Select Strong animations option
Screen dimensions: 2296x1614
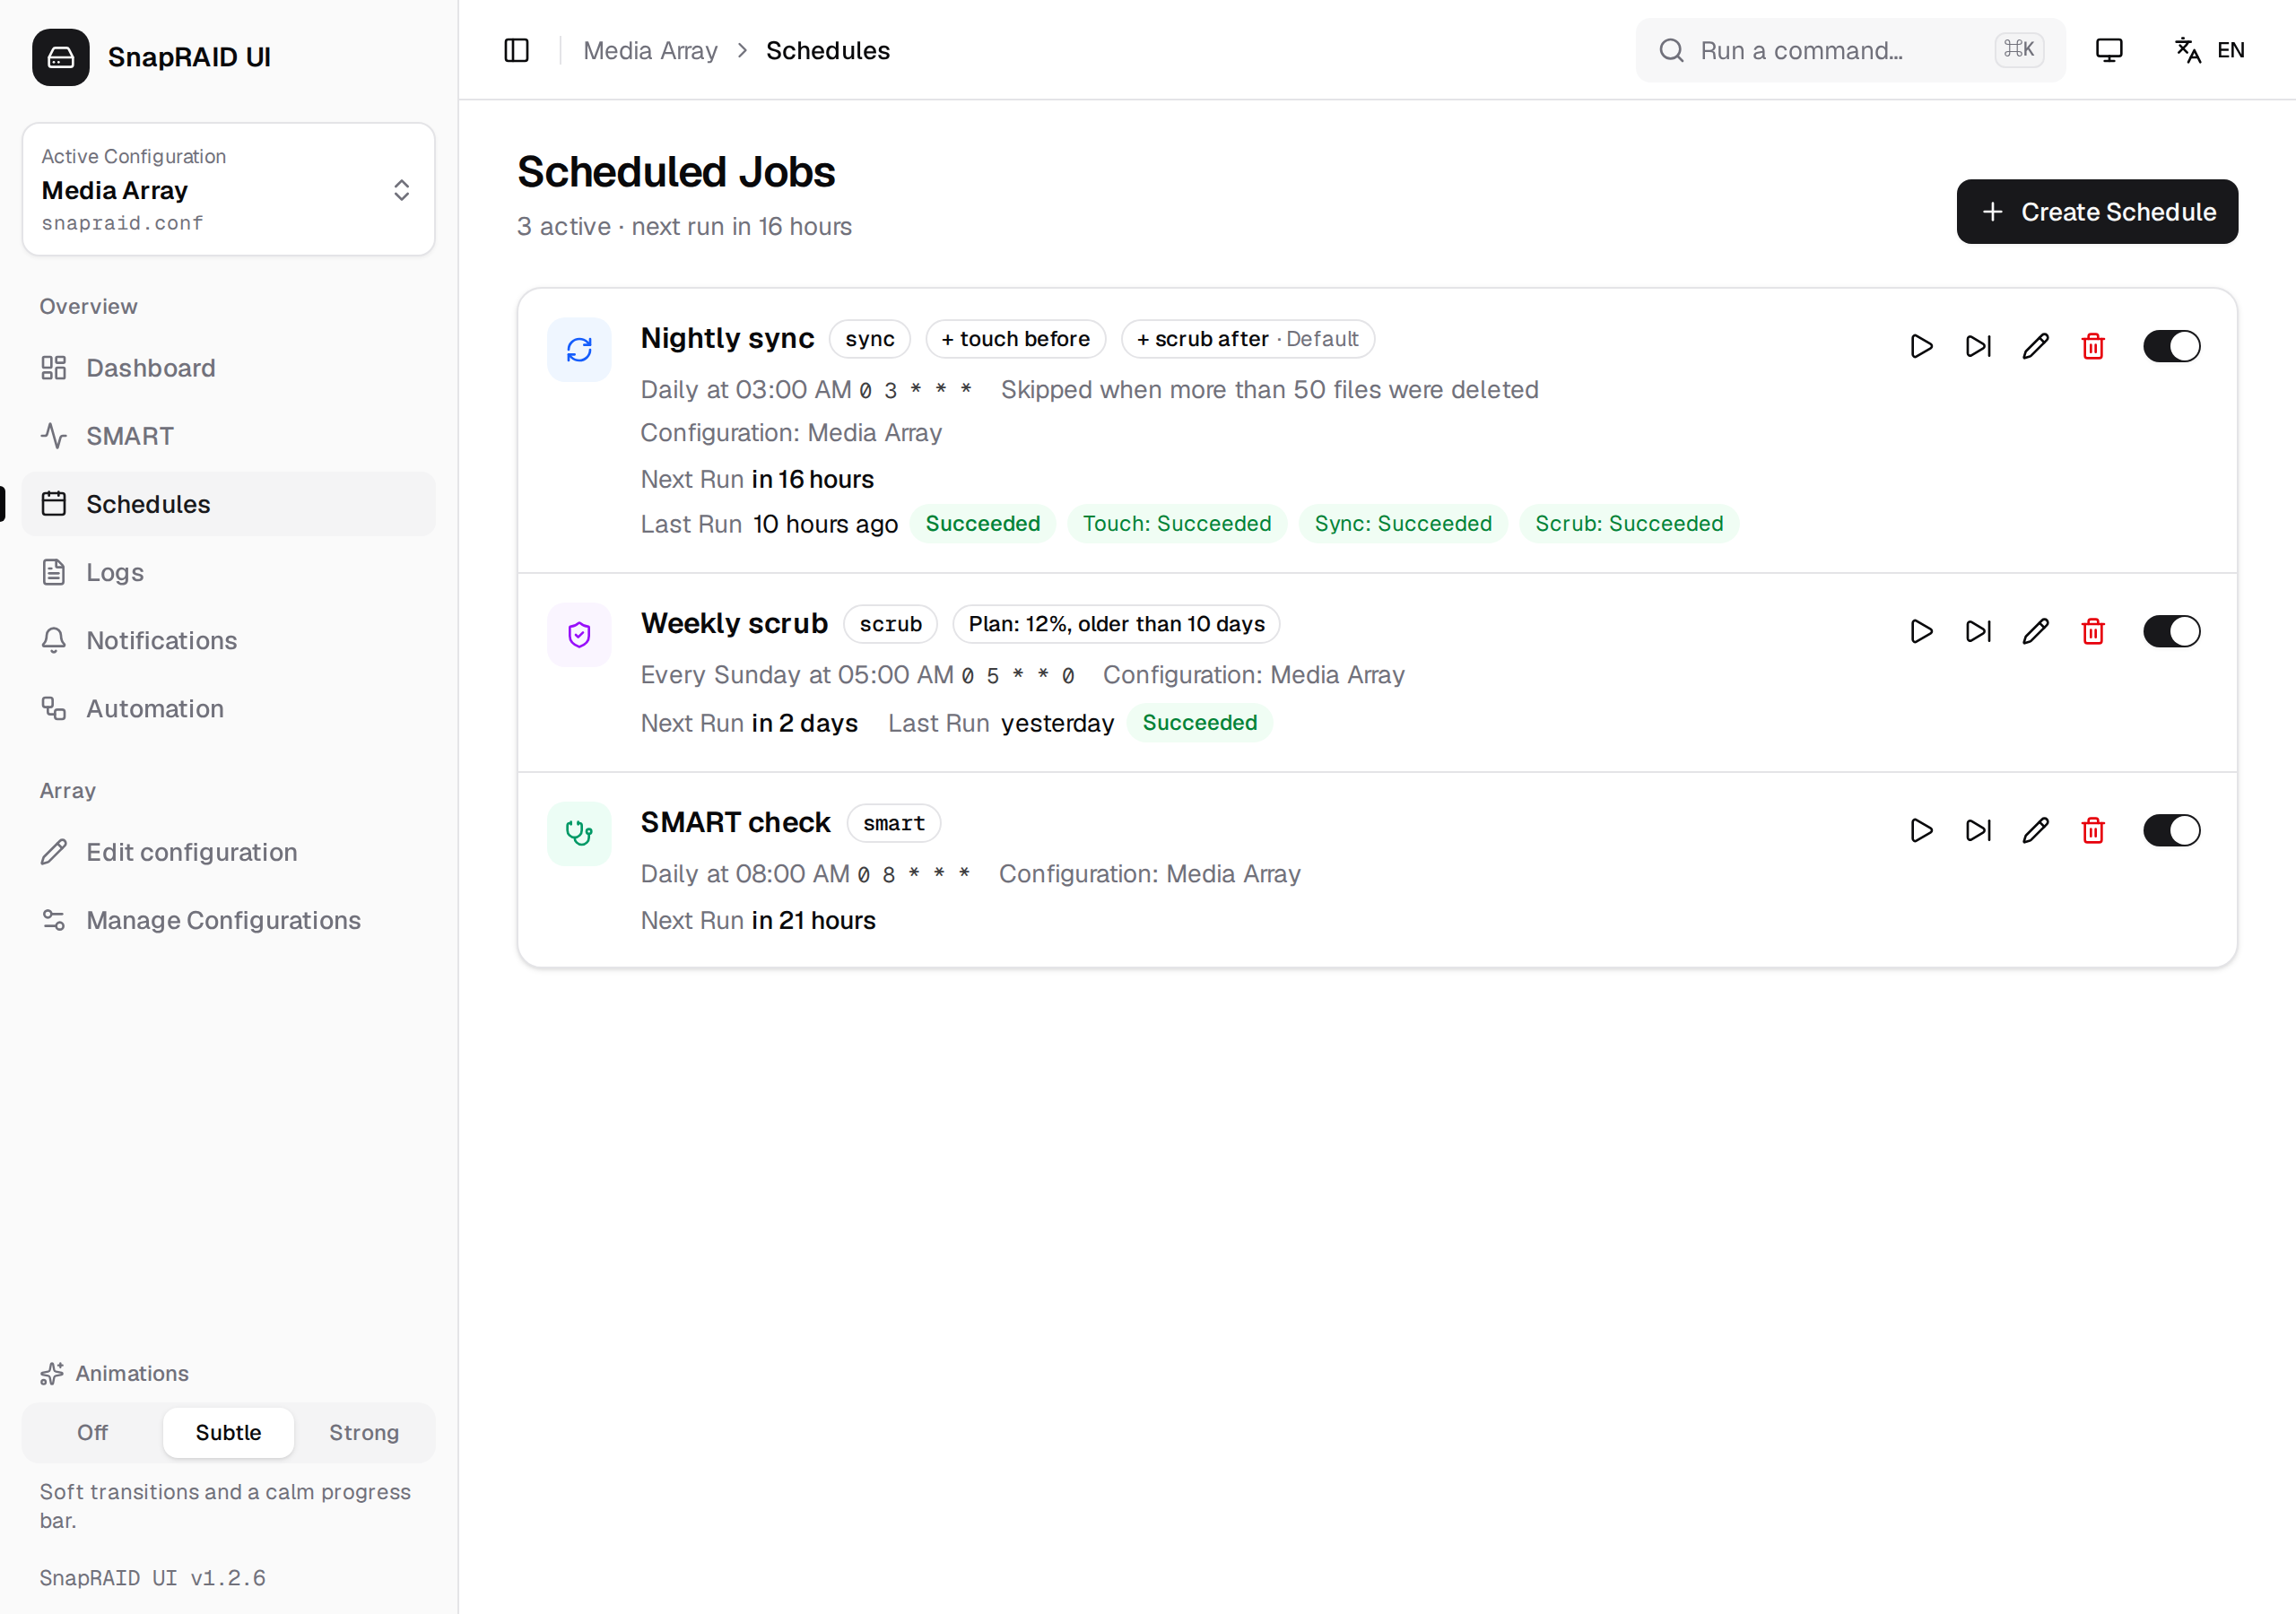(x=364, y=1432)
